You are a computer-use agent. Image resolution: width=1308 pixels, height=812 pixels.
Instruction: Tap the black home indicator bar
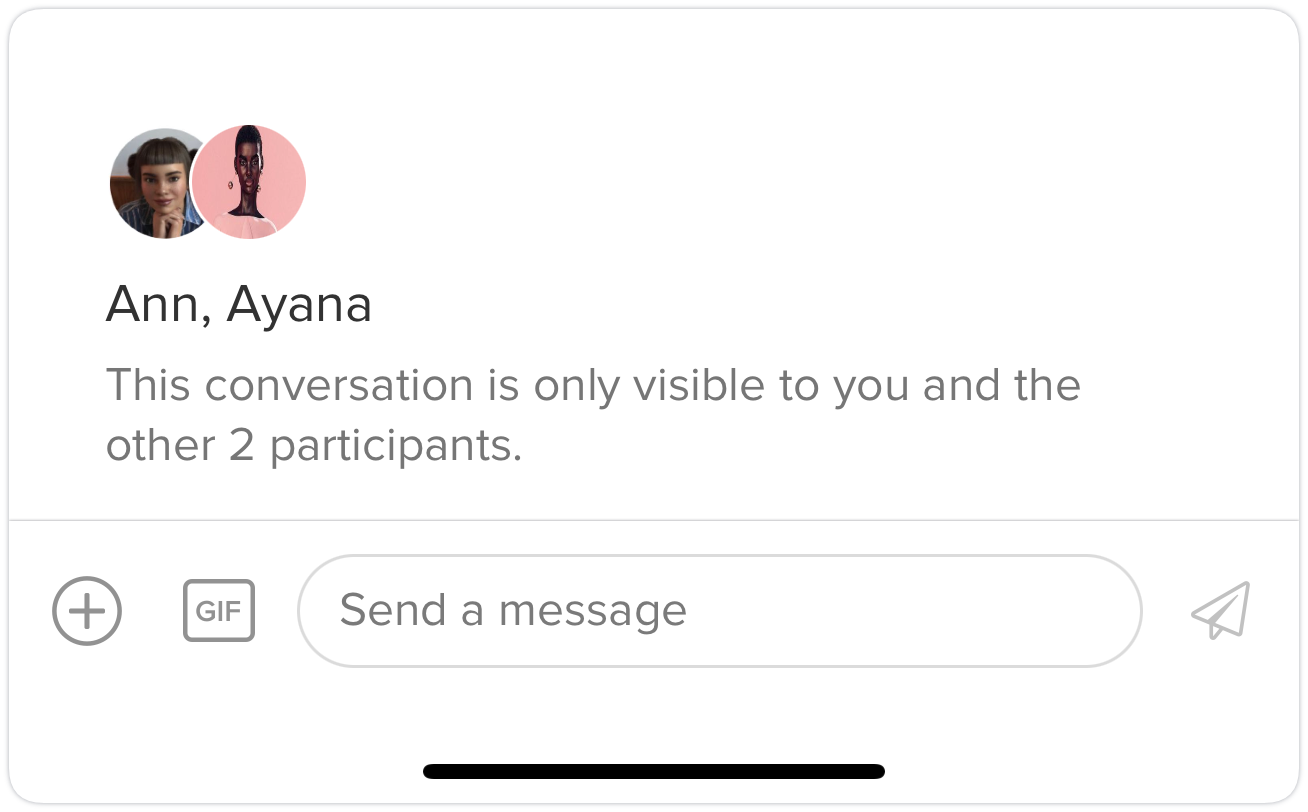click(x=654, y=771)
